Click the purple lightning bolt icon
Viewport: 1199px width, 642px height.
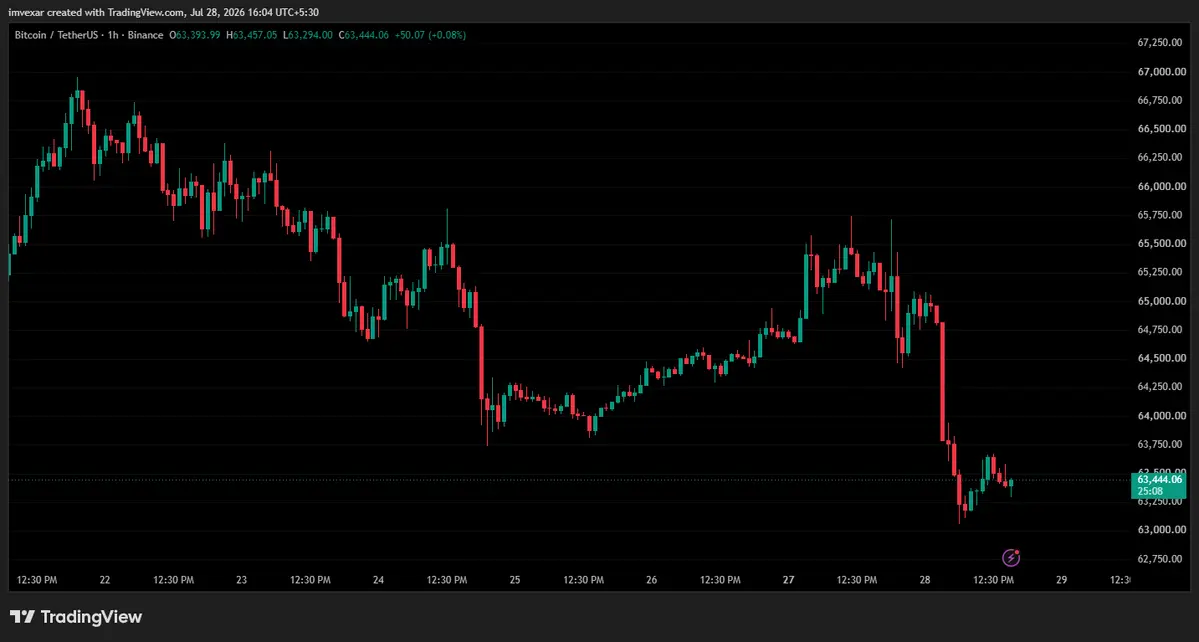(1011, 558)
